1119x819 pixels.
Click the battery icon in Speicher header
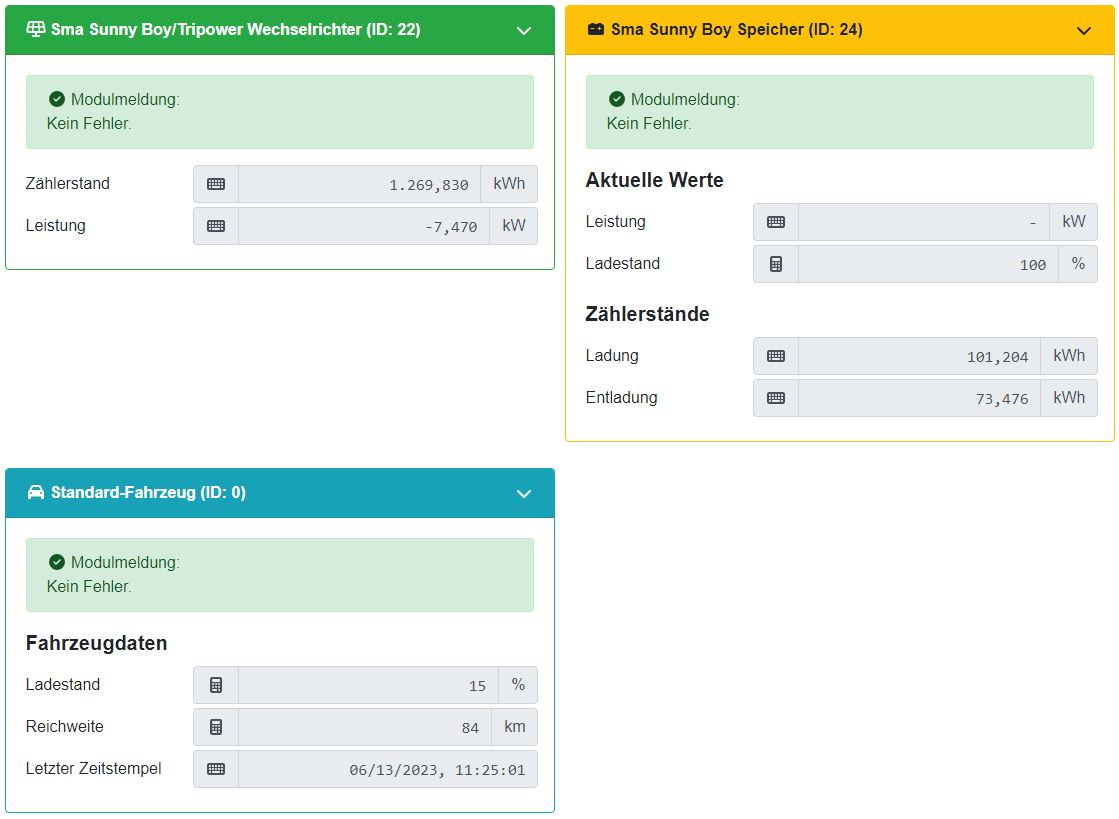[596, 30]
